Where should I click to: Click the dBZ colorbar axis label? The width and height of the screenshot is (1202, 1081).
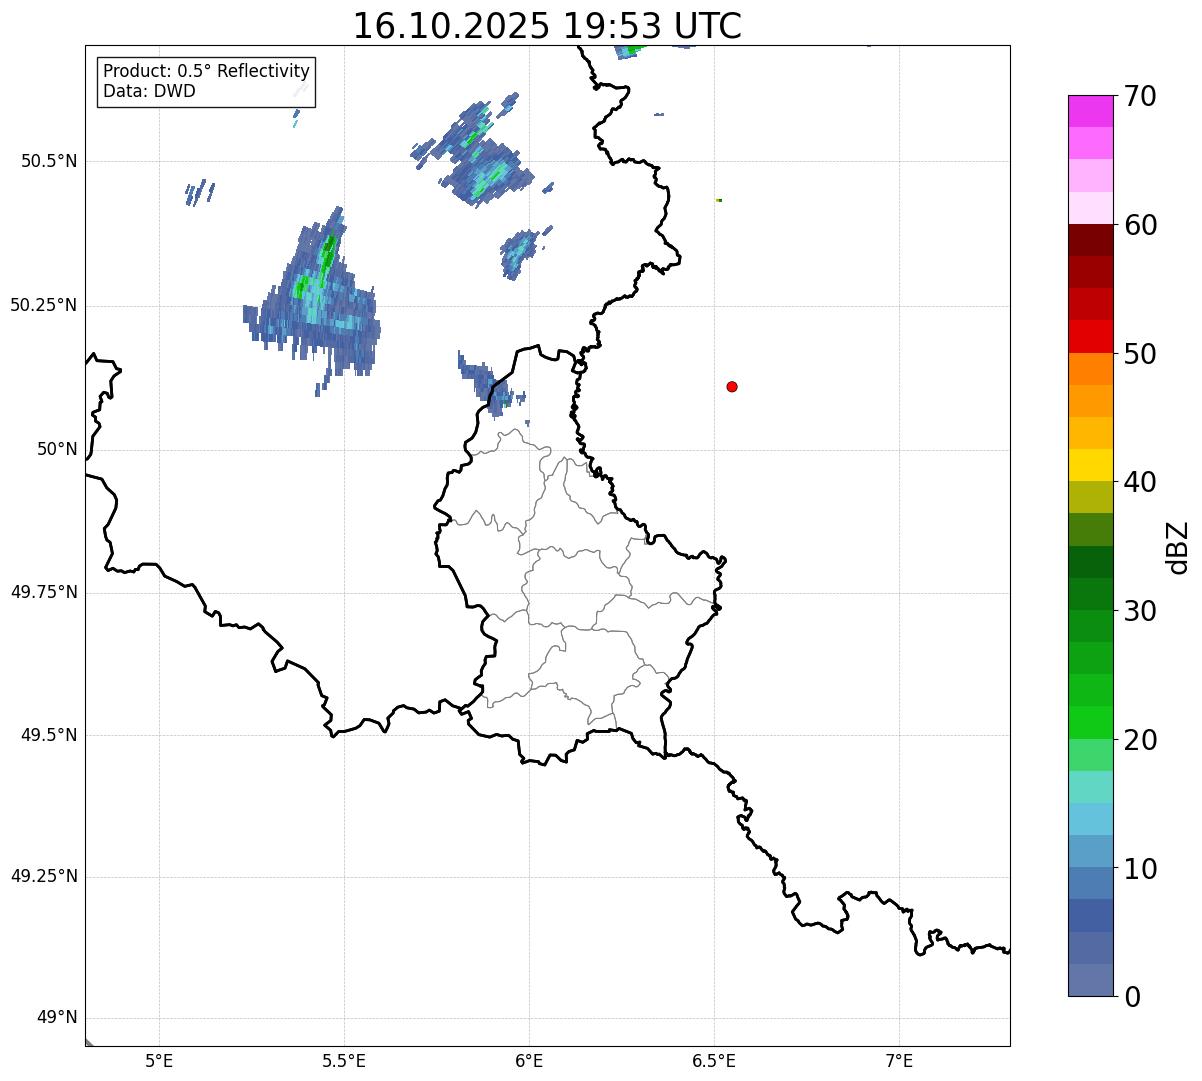pyautogui.click(x=1178, y=547)
